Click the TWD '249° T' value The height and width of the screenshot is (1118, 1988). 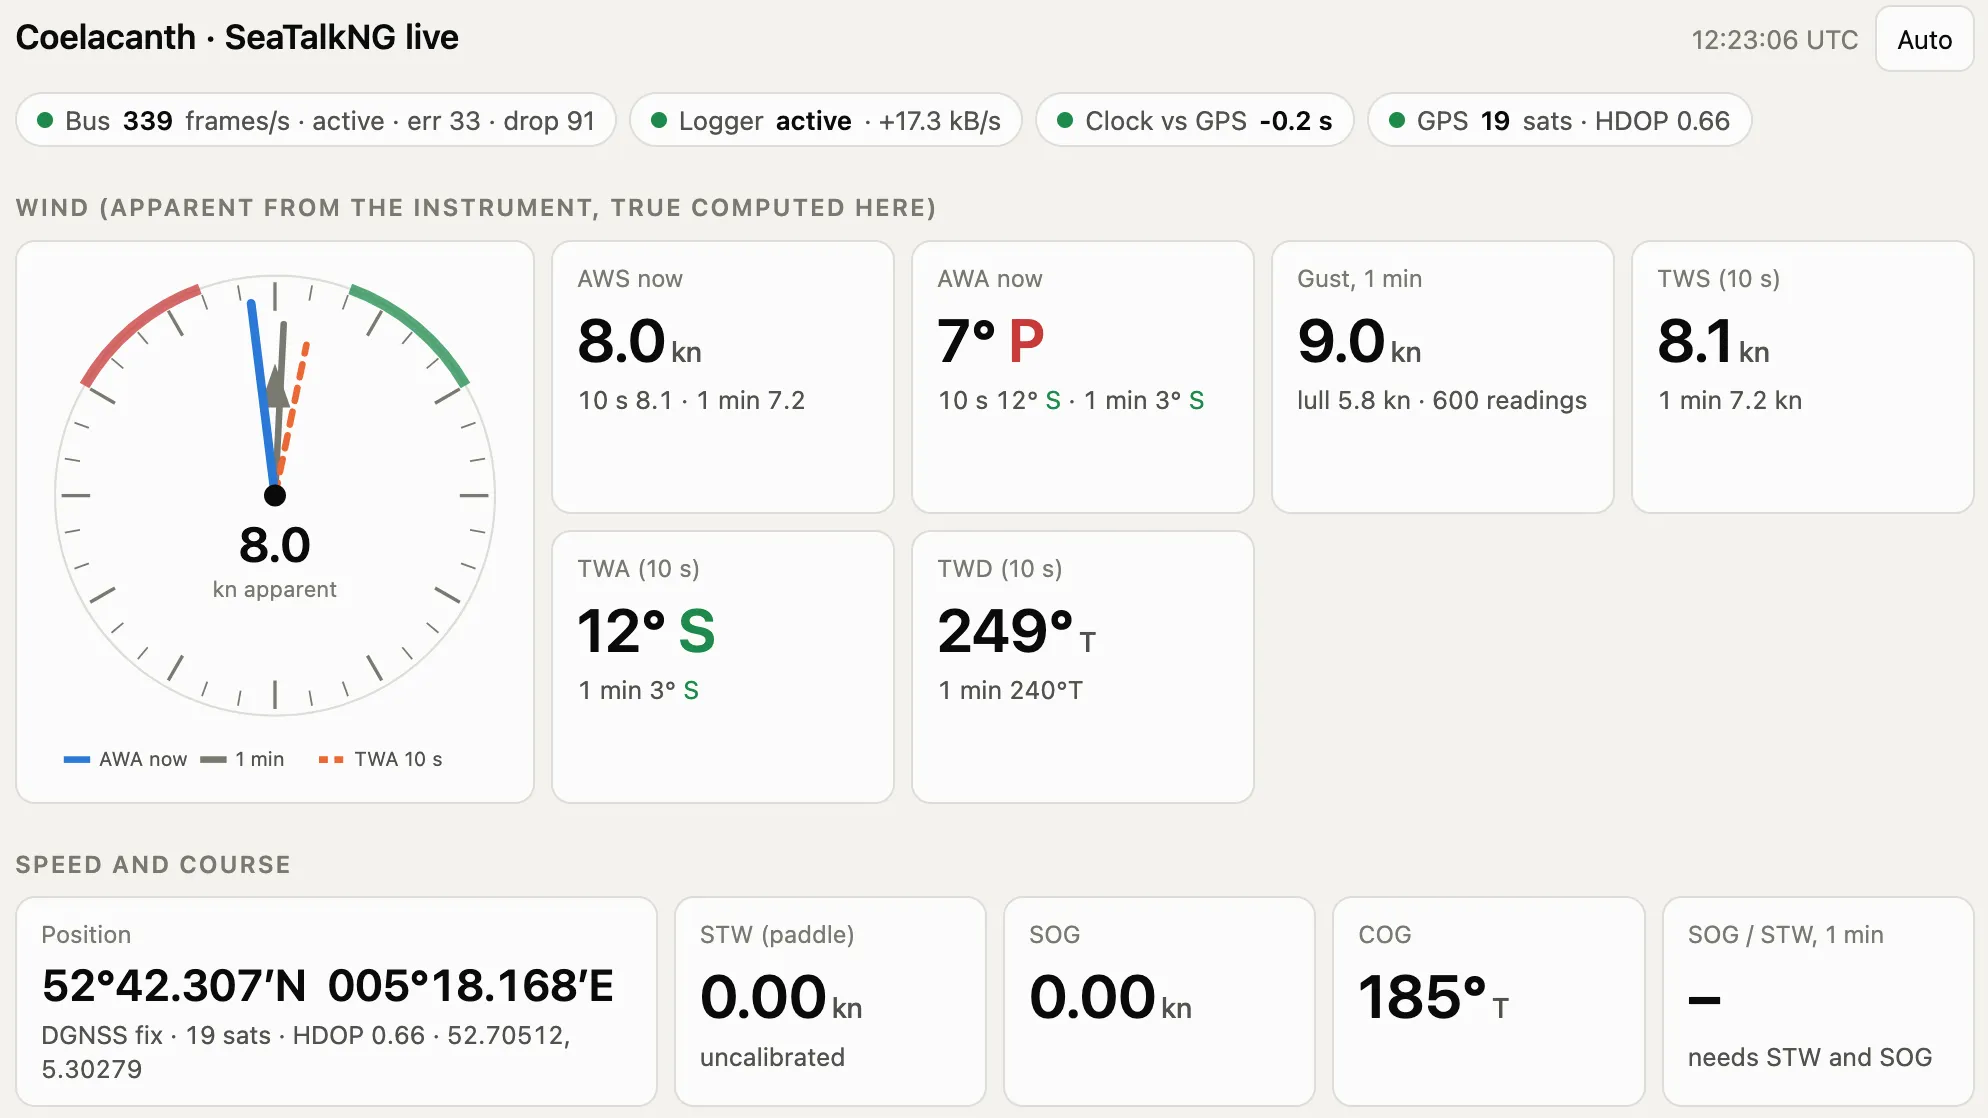click(1017, 632)
